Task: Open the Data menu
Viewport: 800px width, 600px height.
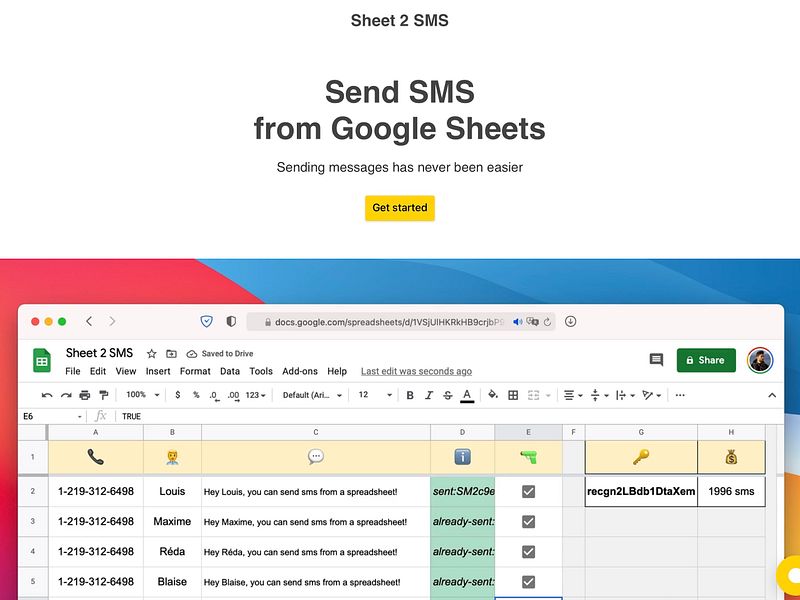Action: coord(230,371)
